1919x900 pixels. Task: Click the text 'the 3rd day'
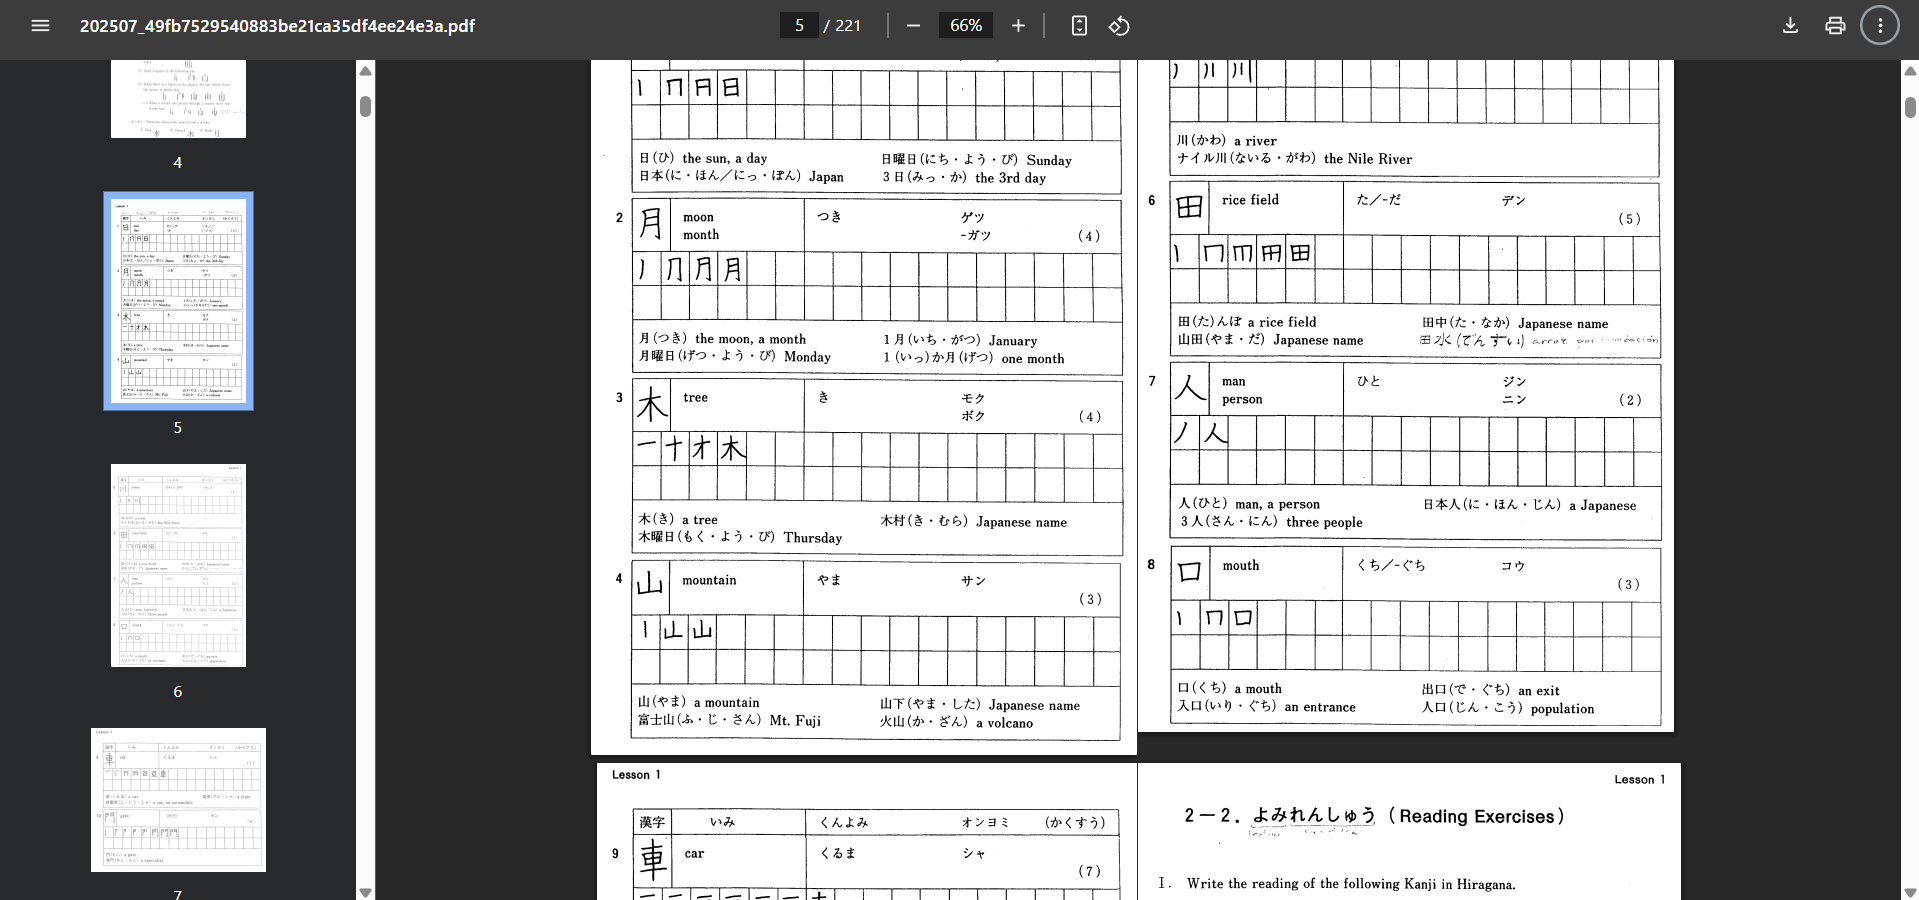pos(1010,178)
